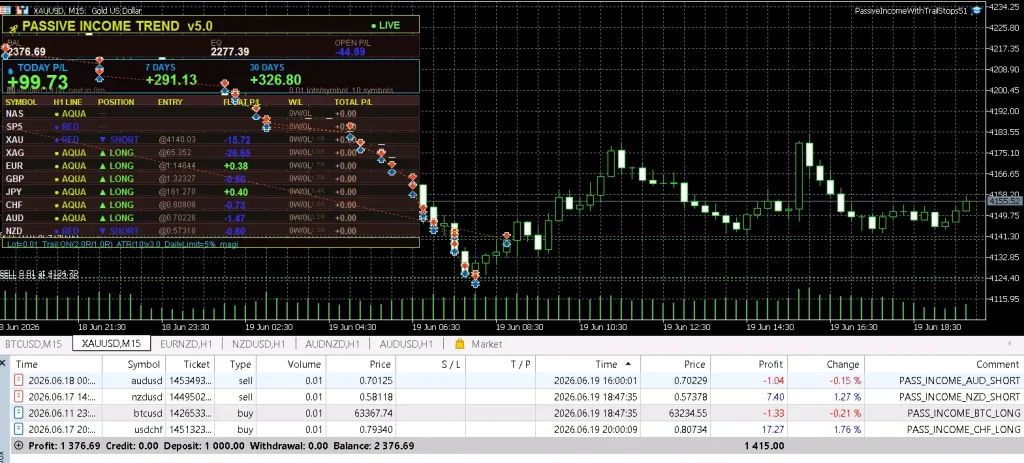
Task: Select the XAUUSD,M15 chart tab
Action: 111,343
